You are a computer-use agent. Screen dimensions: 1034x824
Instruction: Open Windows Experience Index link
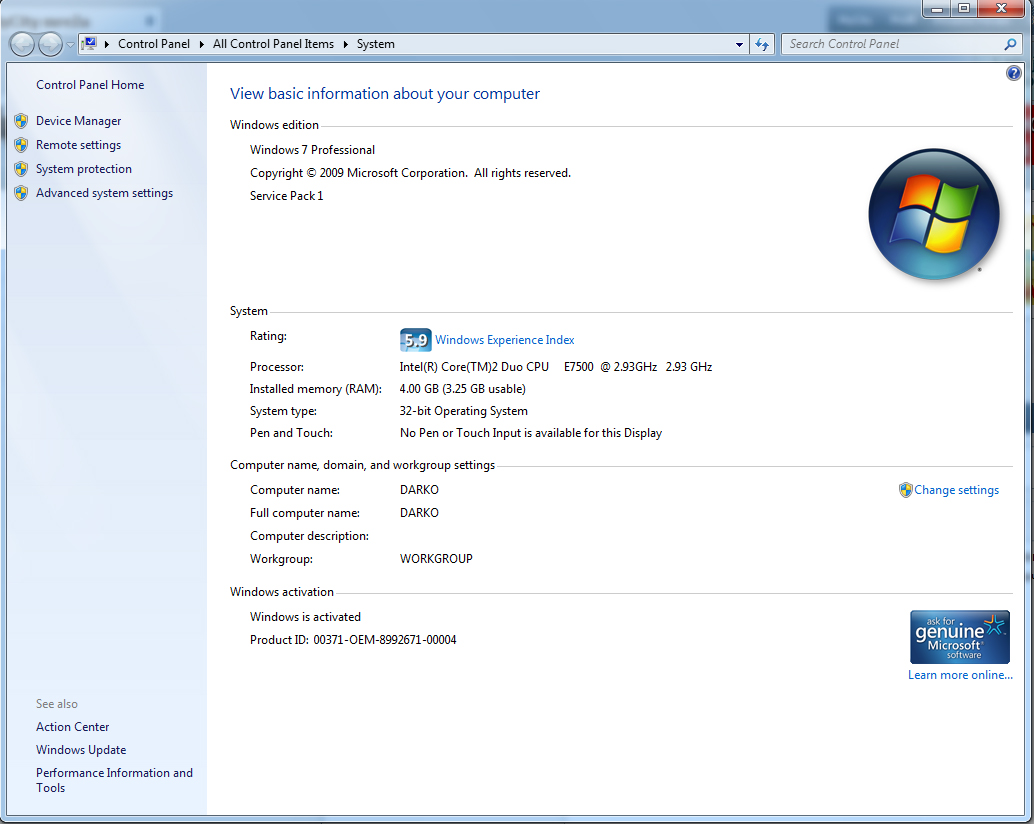504,340
